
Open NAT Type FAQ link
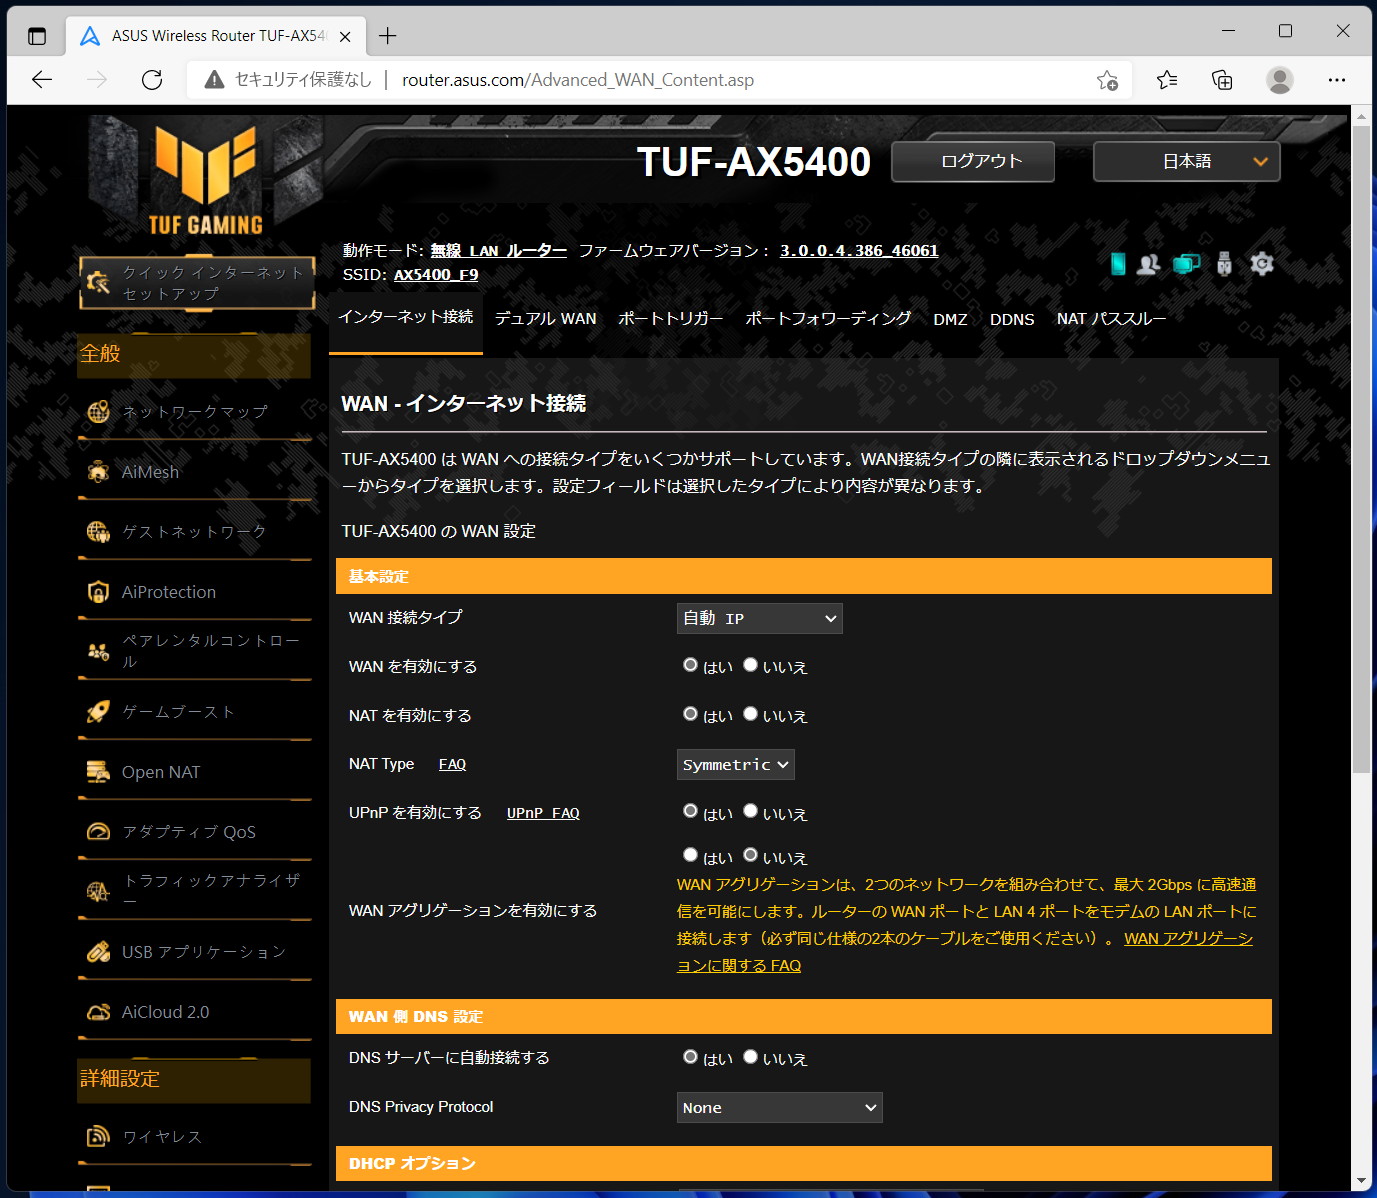point(452,765)
